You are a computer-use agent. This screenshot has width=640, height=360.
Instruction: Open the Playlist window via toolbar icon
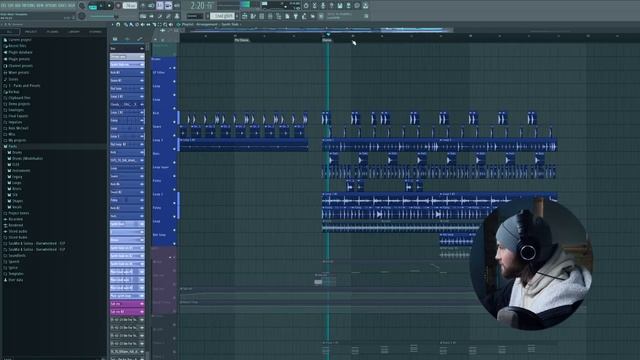[244, 16]
